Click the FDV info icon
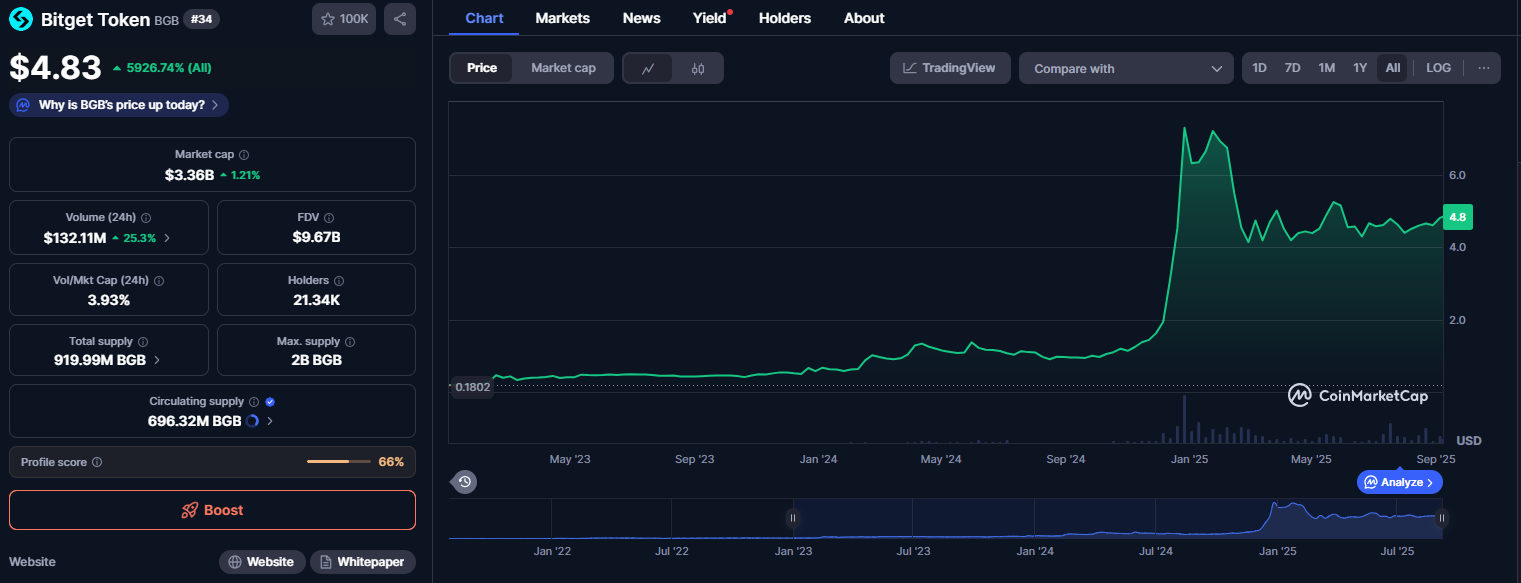This screenshot has width=1521, height=583. pyautogui.click(x=329, y=217)
